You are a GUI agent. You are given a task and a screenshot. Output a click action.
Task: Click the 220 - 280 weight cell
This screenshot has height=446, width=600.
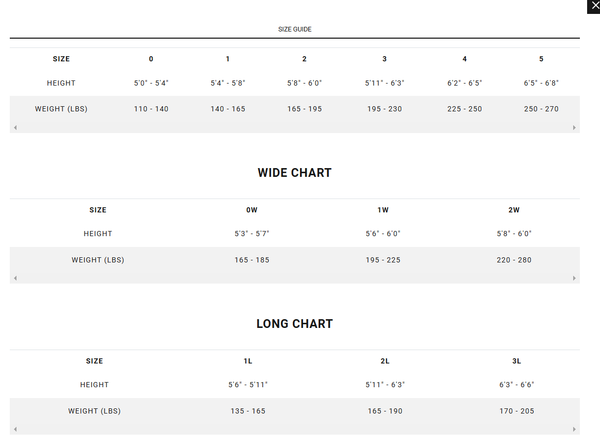(514, 260)
